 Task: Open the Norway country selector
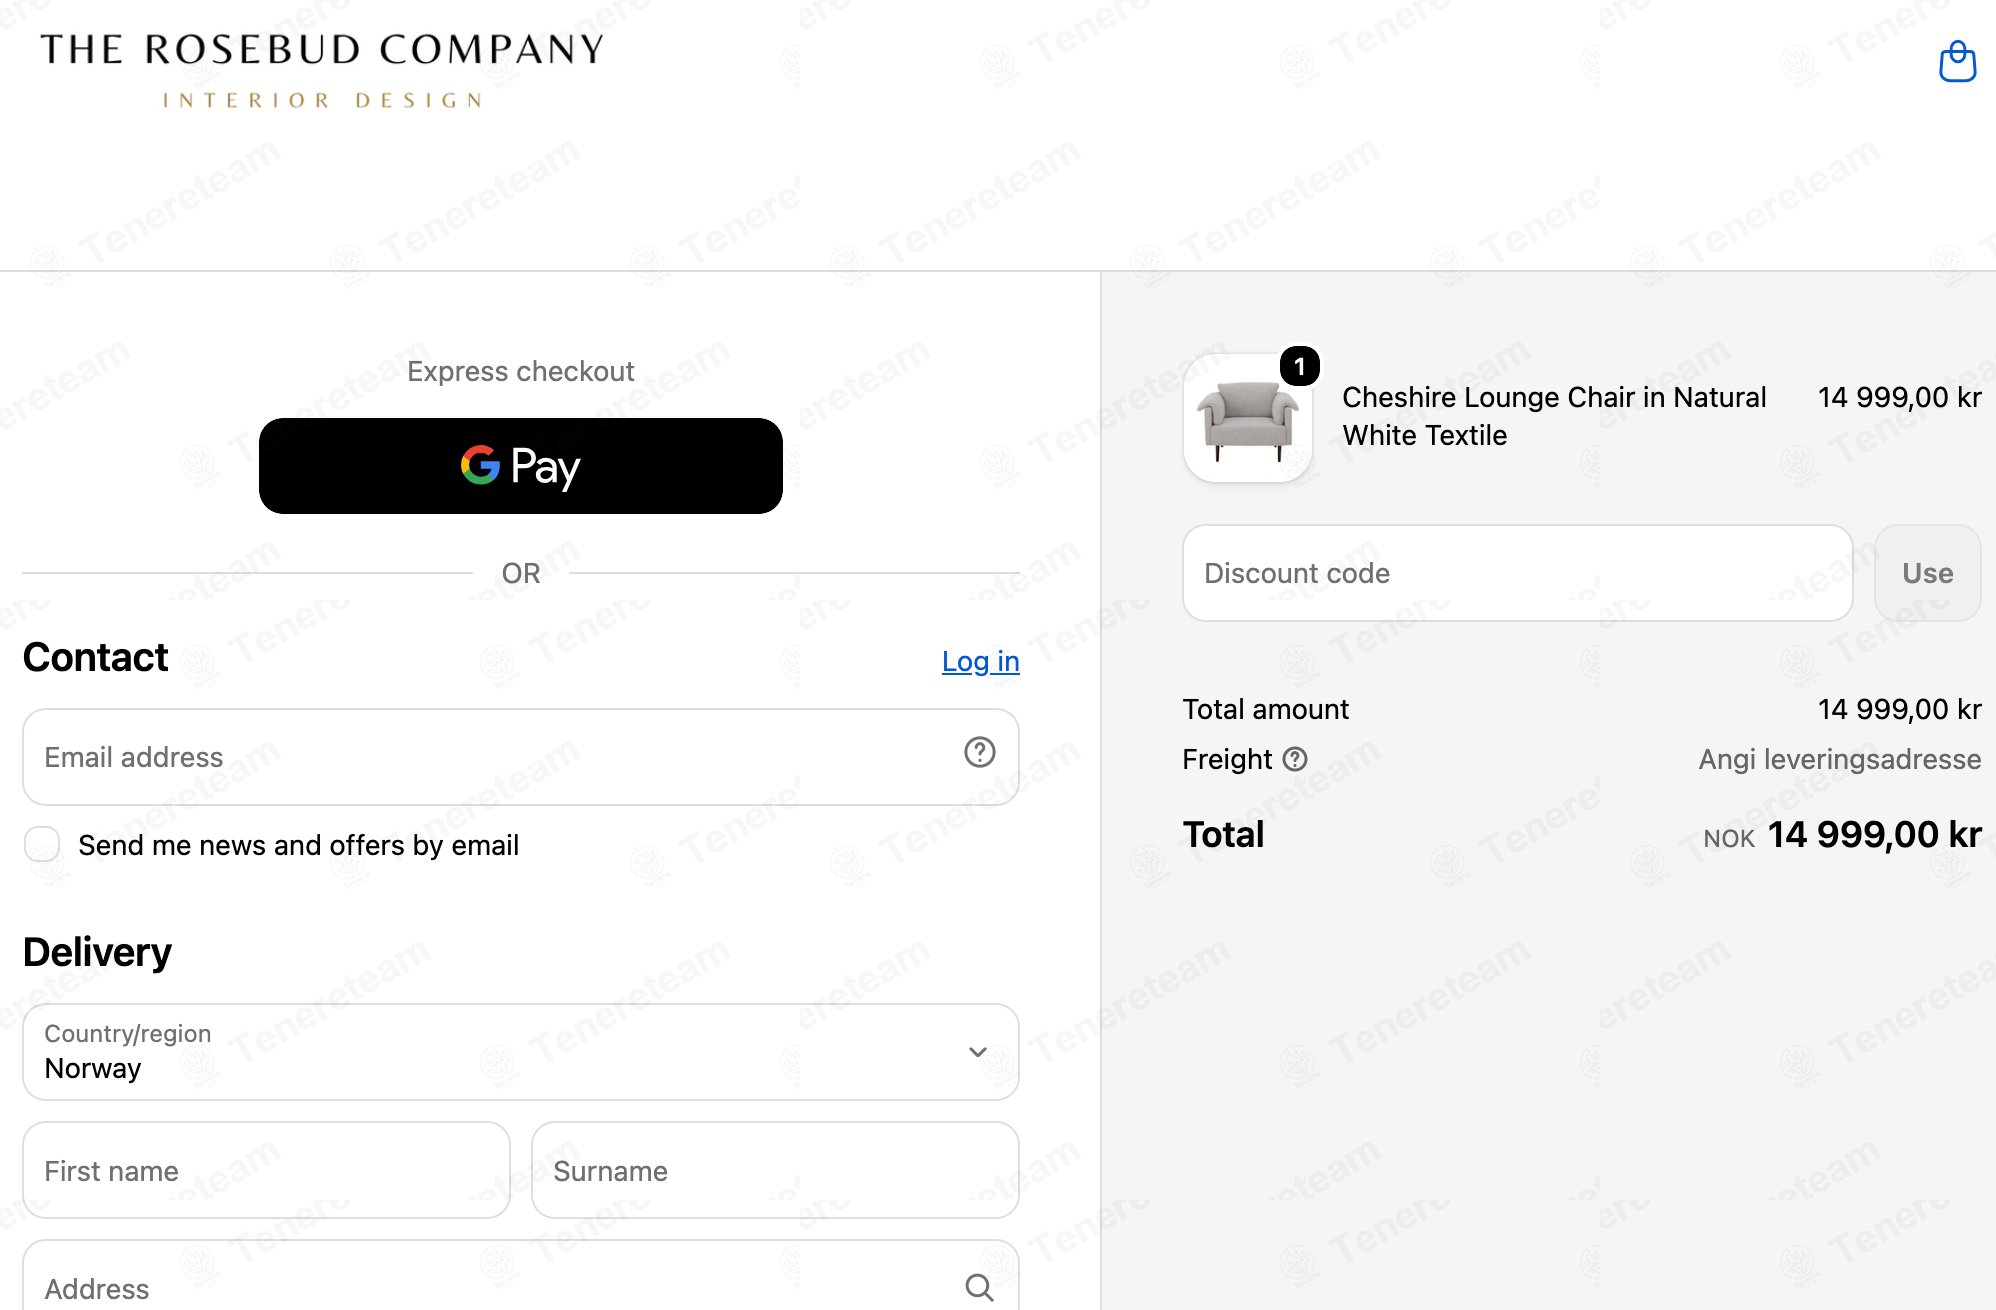click(x=521, y=1052)
